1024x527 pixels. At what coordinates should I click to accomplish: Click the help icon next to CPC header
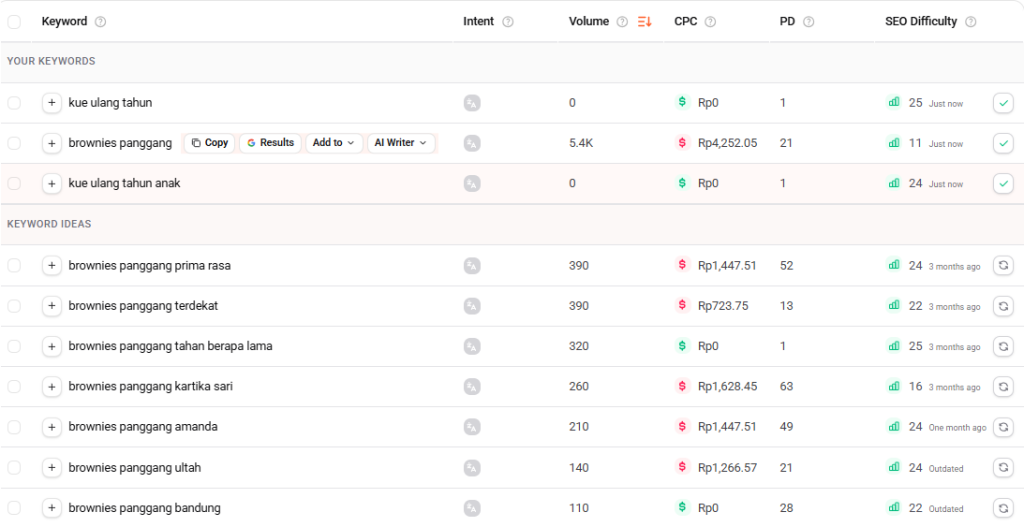[x=710, y=22]
